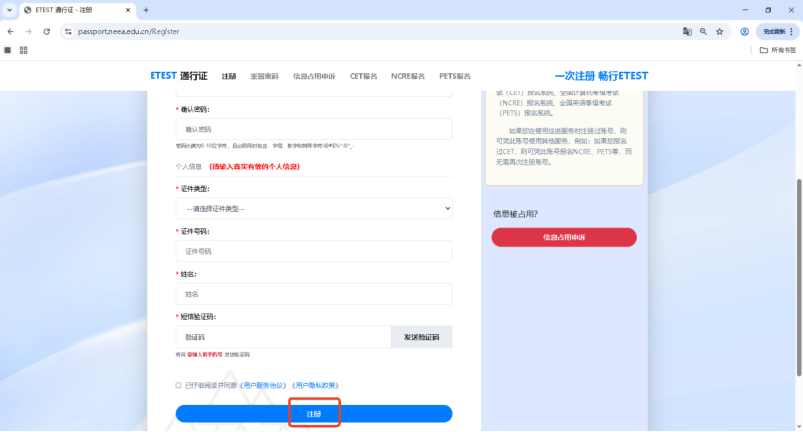This screenshot has height=432, width=803.
Task: Click the translate page icon
Action: (687, 31)
